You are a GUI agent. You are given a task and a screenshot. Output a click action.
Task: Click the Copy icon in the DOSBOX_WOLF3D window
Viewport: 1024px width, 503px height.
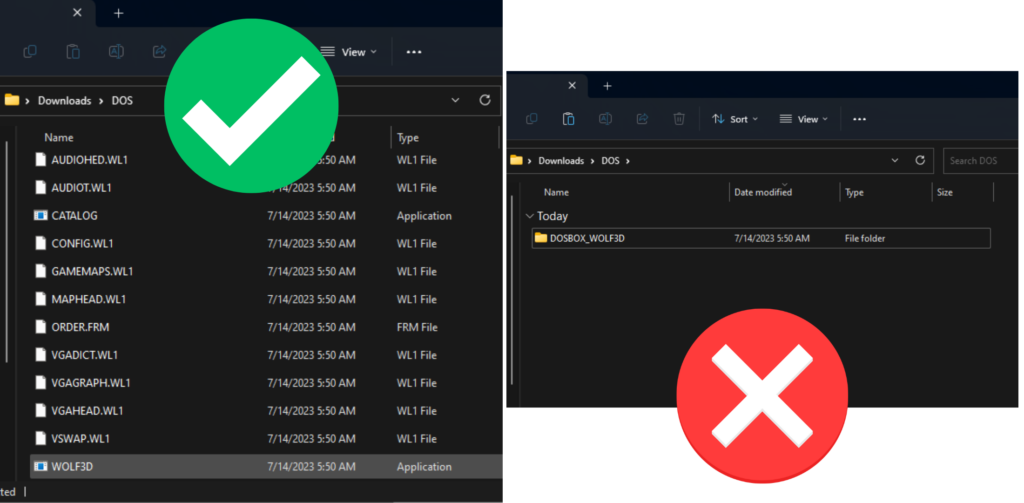pyautogui.click(x=532, y=119)
